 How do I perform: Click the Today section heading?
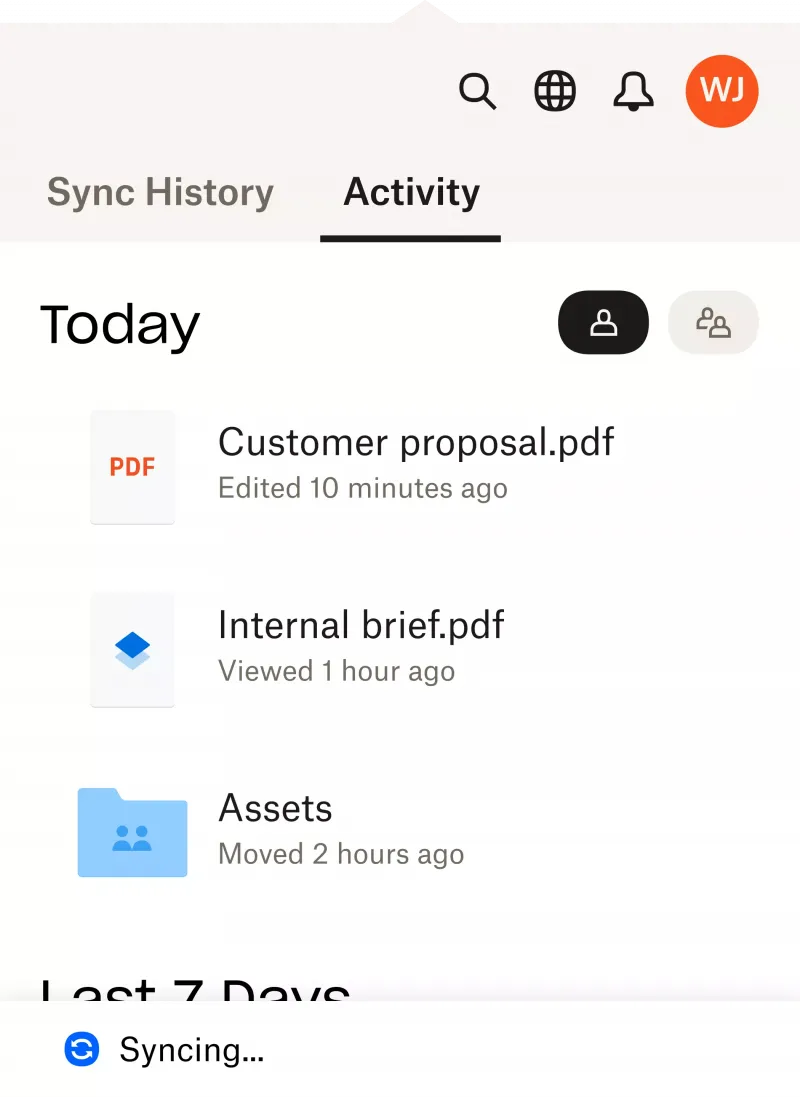pos(120,325)
